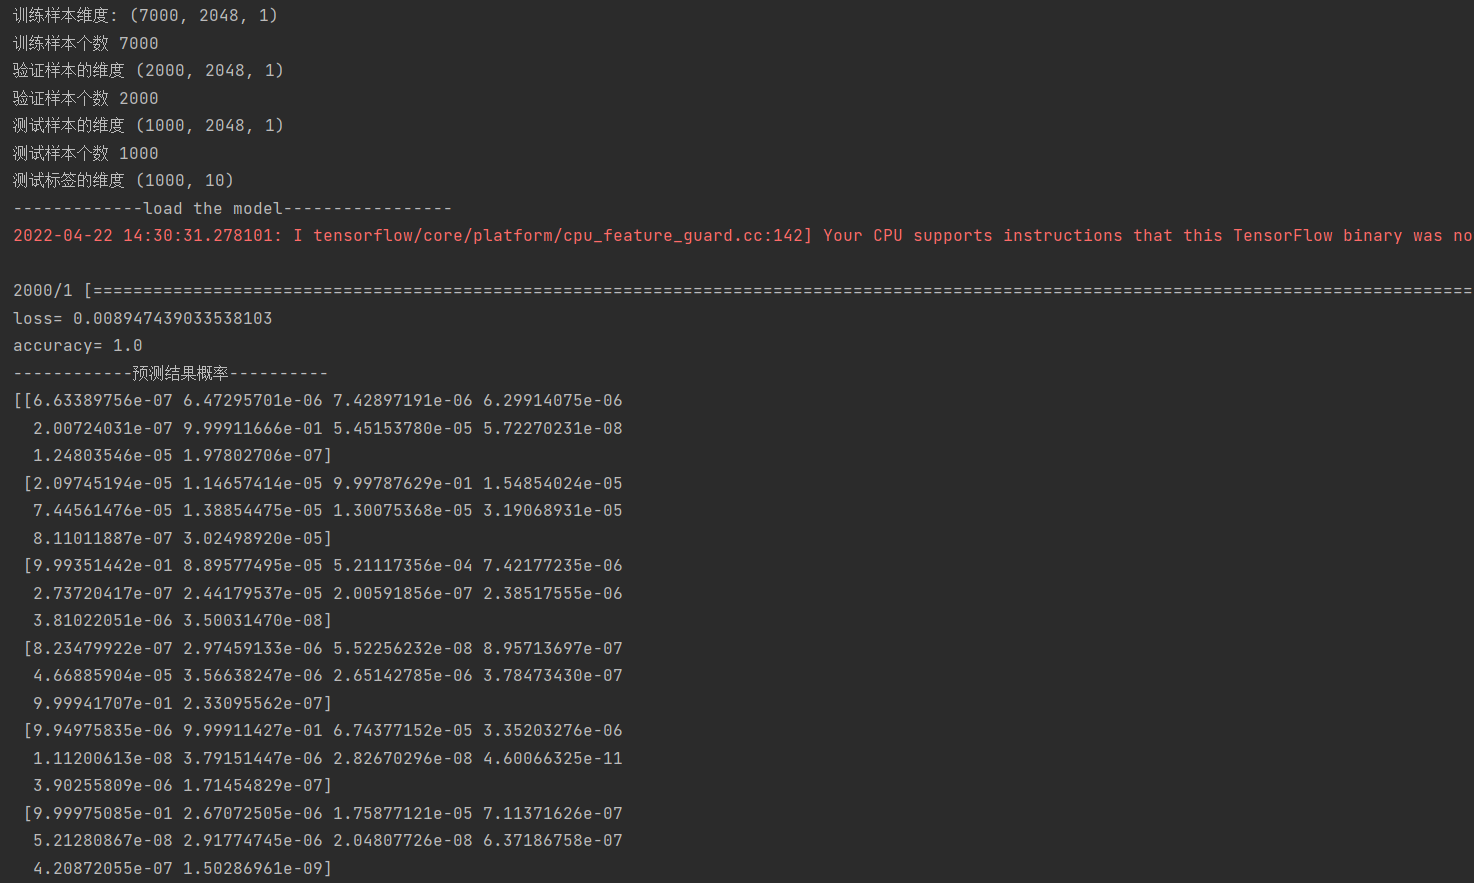Screen dimensions: 1474x883
Task: Select the value 9.99941707e-01
Action: coord(102,703)
